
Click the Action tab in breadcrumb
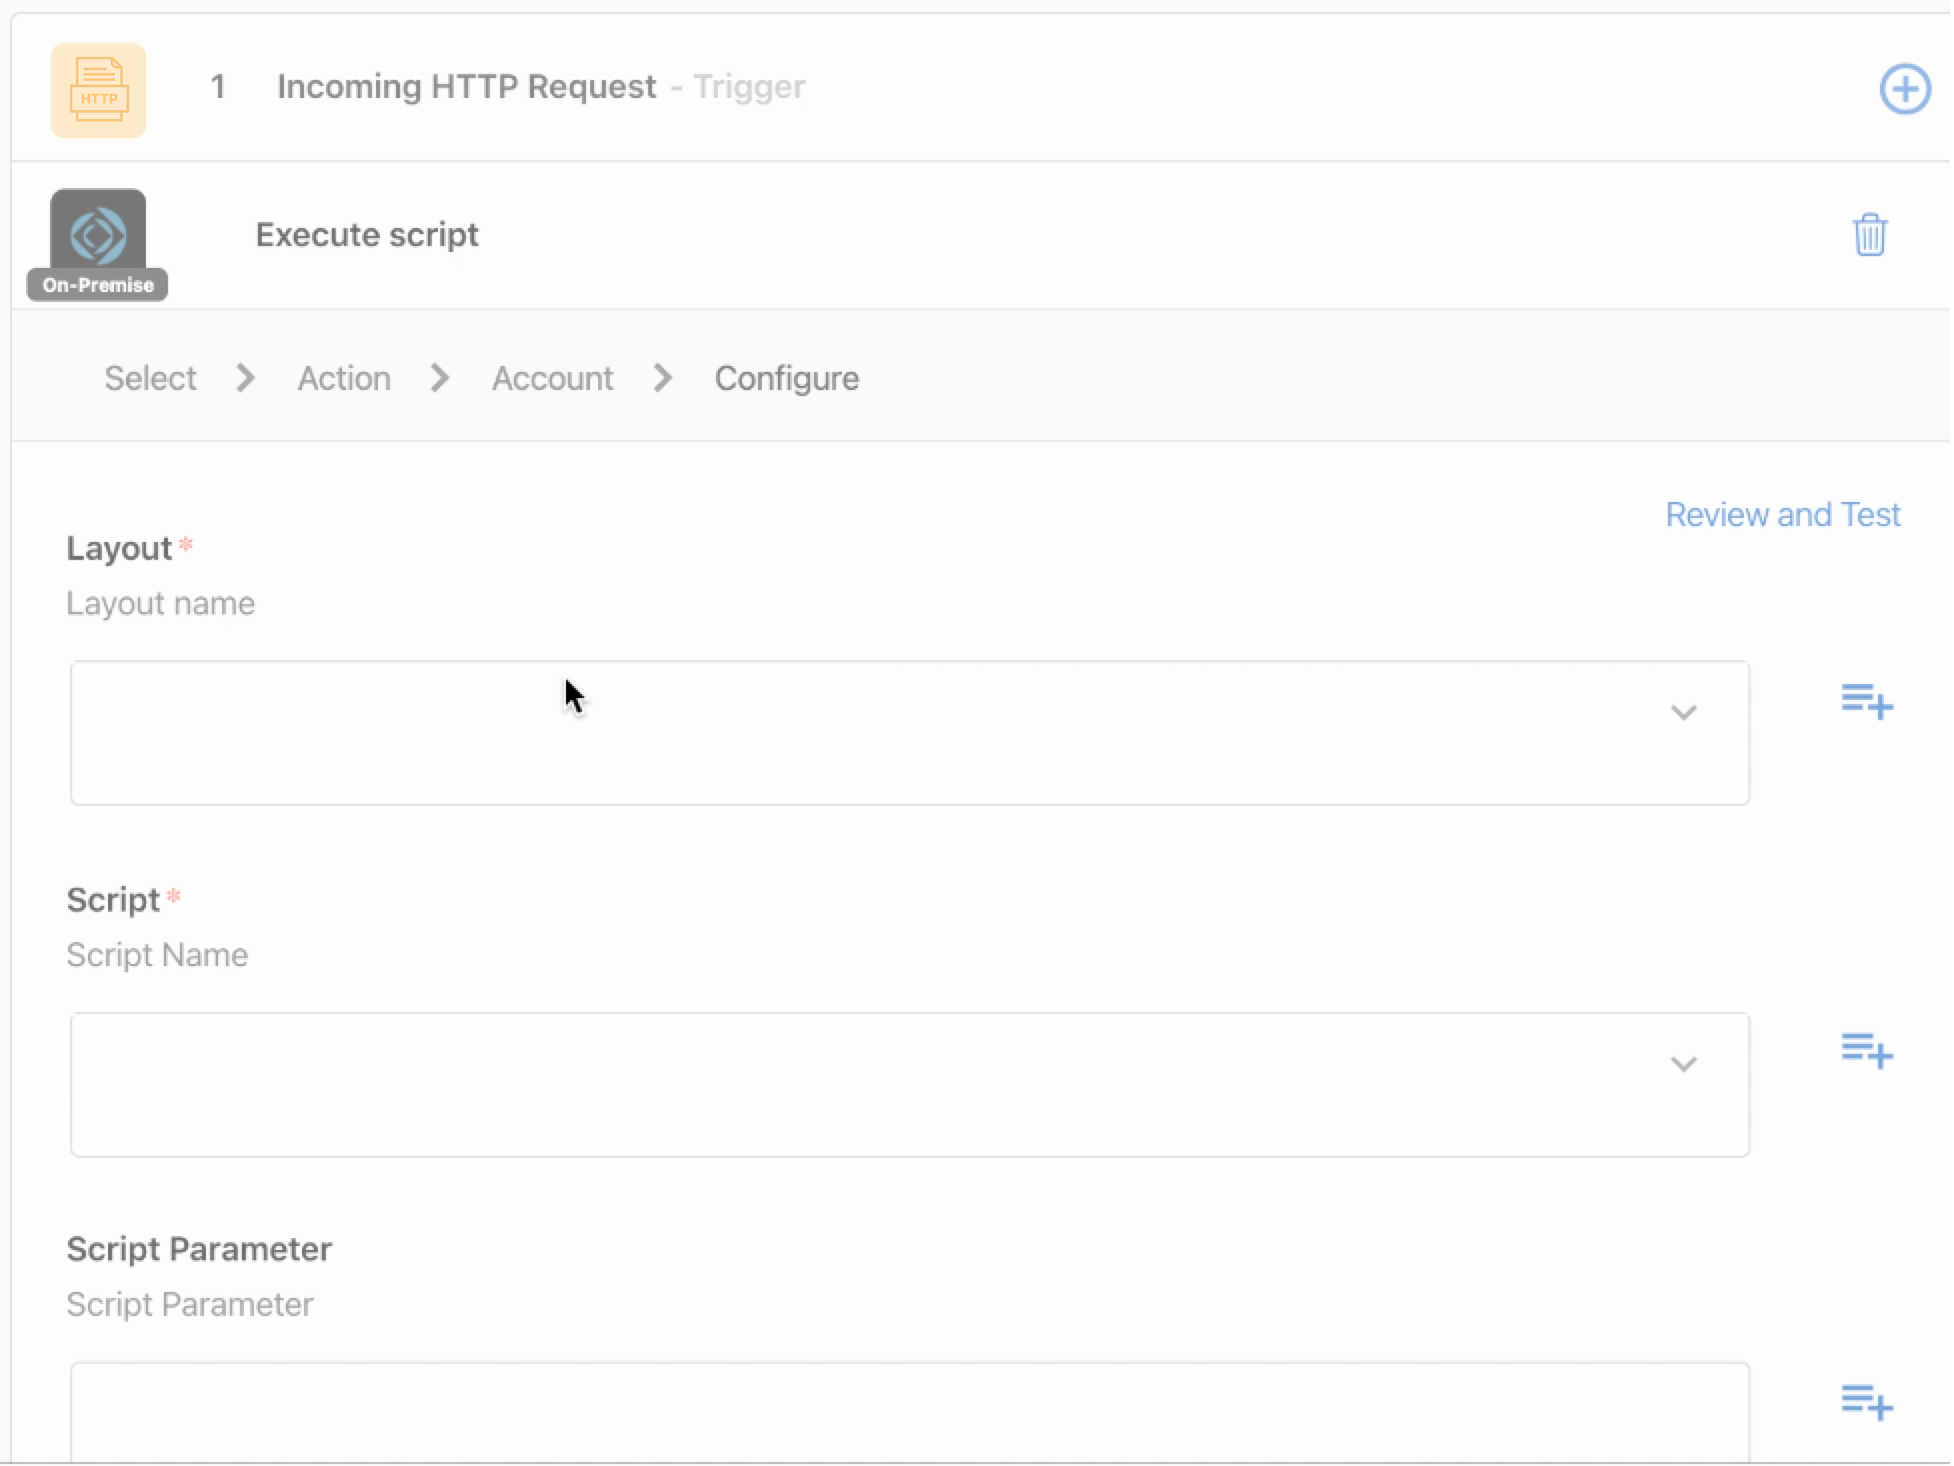[x=343, y=377]
